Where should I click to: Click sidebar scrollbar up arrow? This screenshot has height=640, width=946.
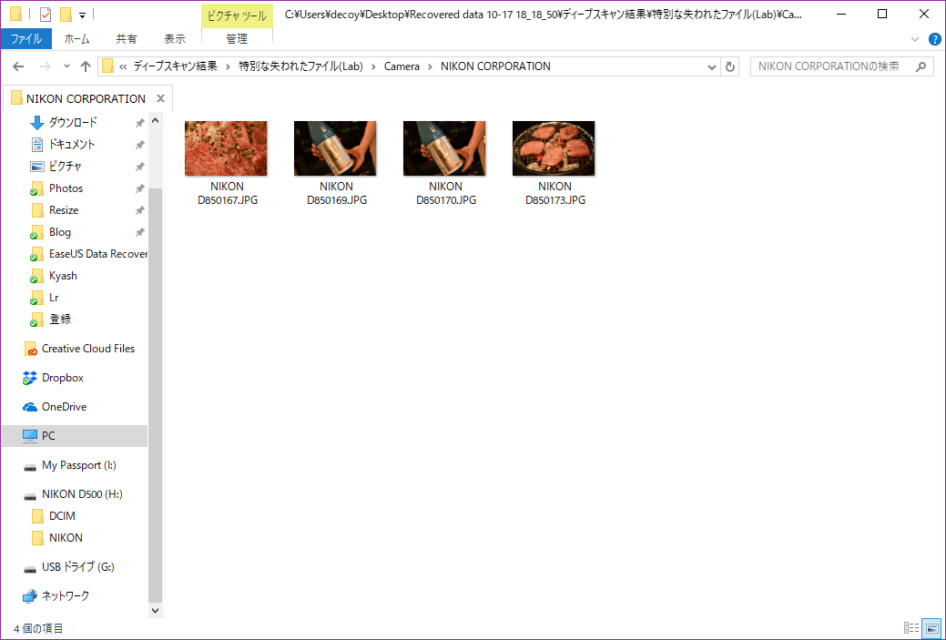155,121
